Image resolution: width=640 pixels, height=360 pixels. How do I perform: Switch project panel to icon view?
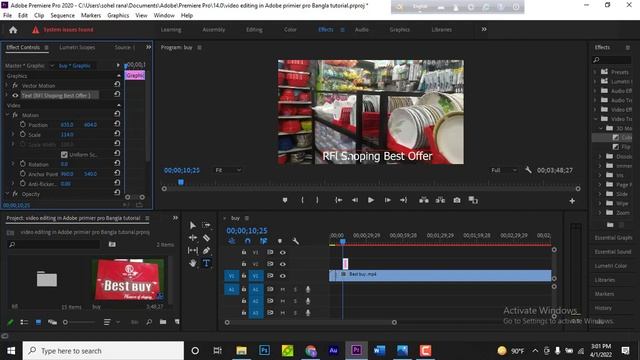[38, 322]
